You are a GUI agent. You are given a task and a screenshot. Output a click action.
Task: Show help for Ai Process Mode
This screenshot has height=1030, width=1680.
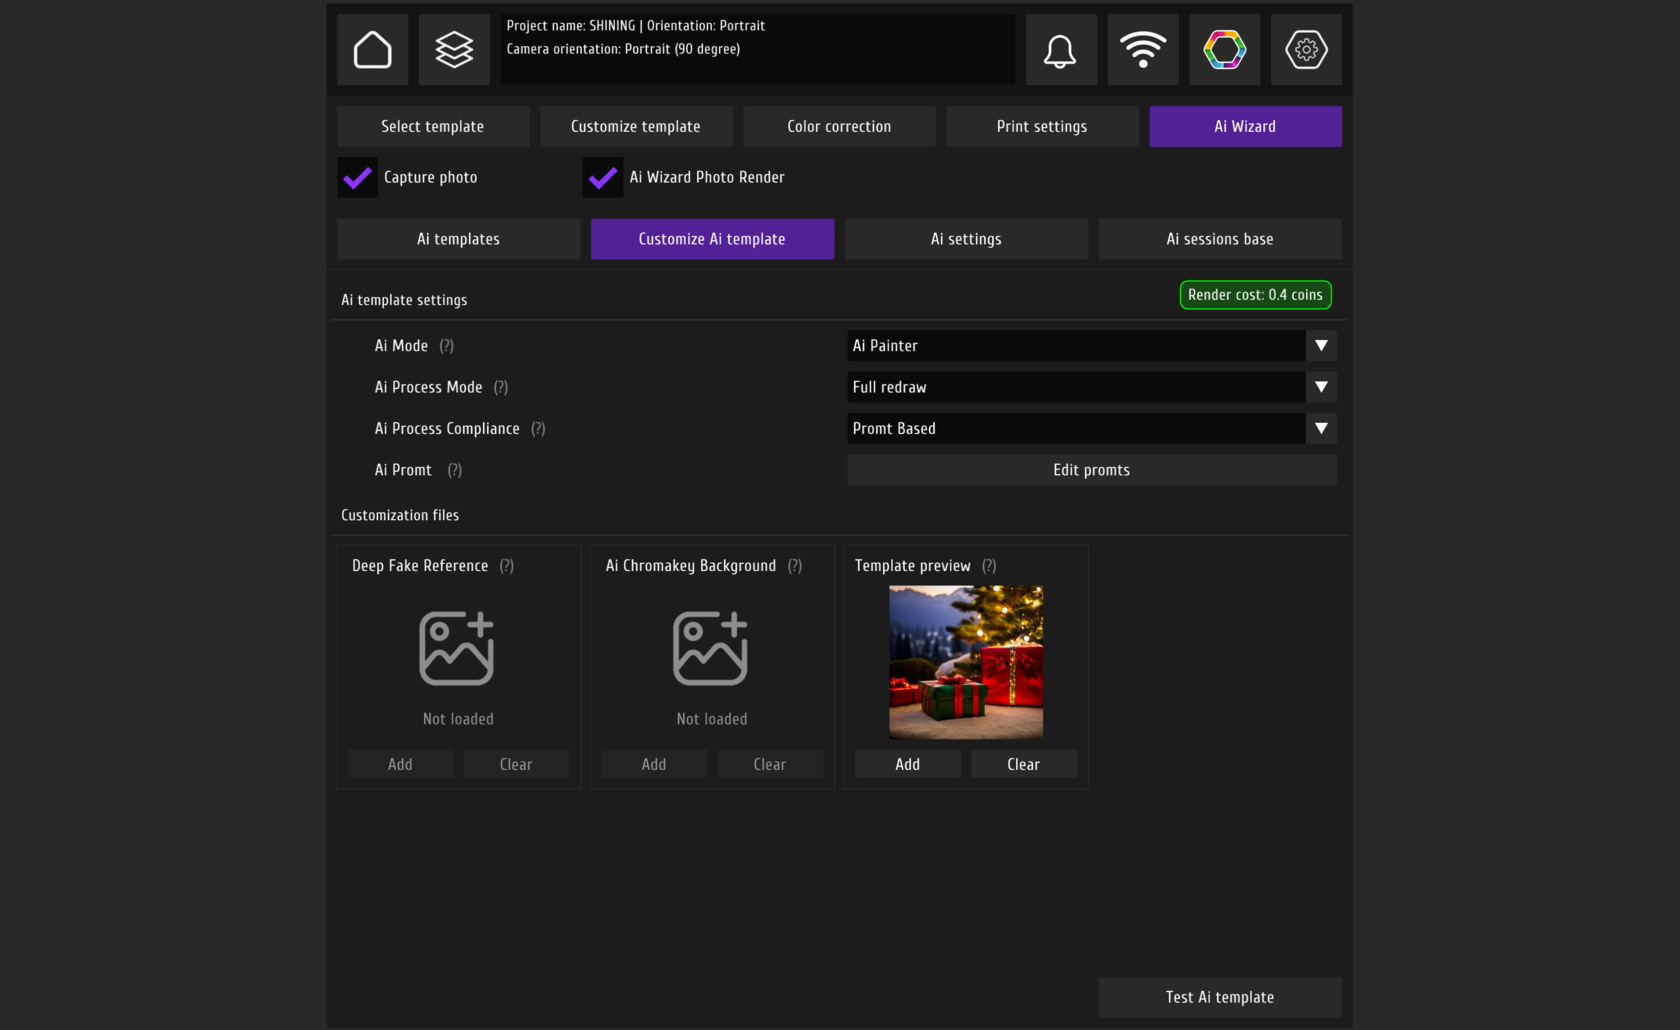[501, 387]
